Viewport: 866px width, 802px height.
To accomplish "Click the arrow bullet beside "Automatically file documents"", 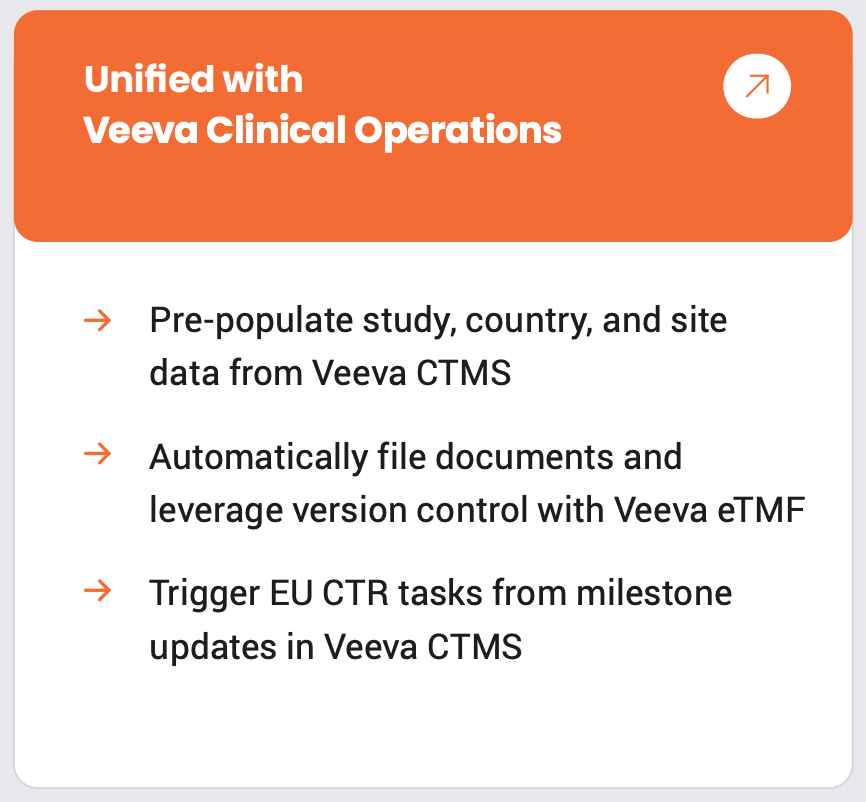I will coord(97,455).
